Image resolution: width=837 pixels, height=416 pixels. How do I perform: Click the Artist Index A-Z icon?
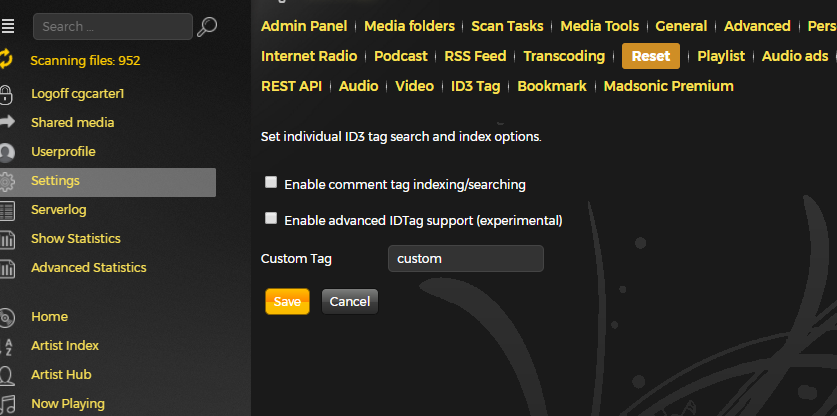(7, 346)
